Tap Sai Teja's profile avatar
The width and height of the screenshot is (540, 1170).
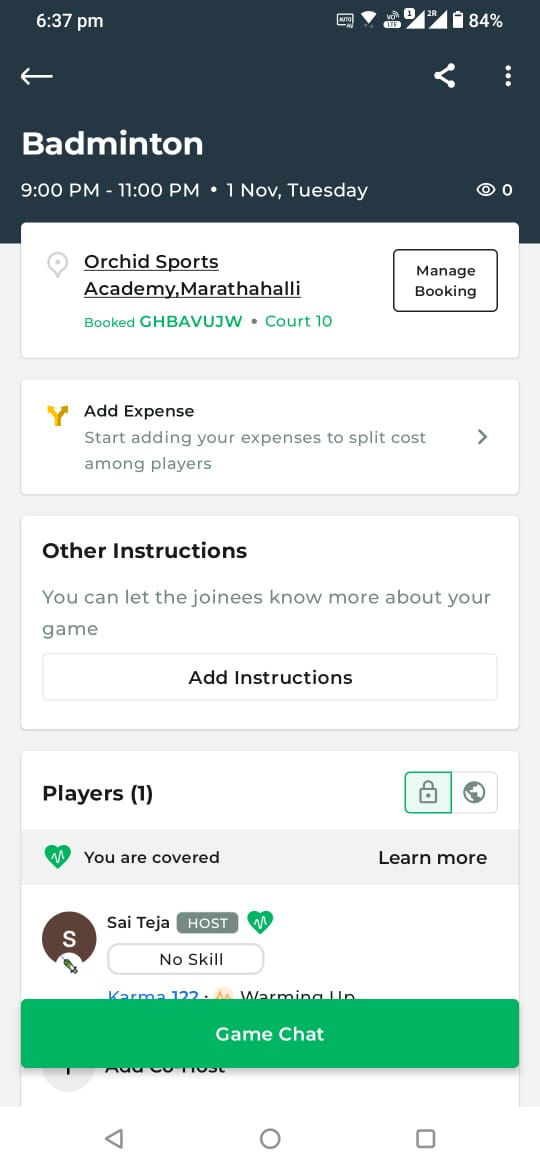pyautogui.click(x=69, y=939)
